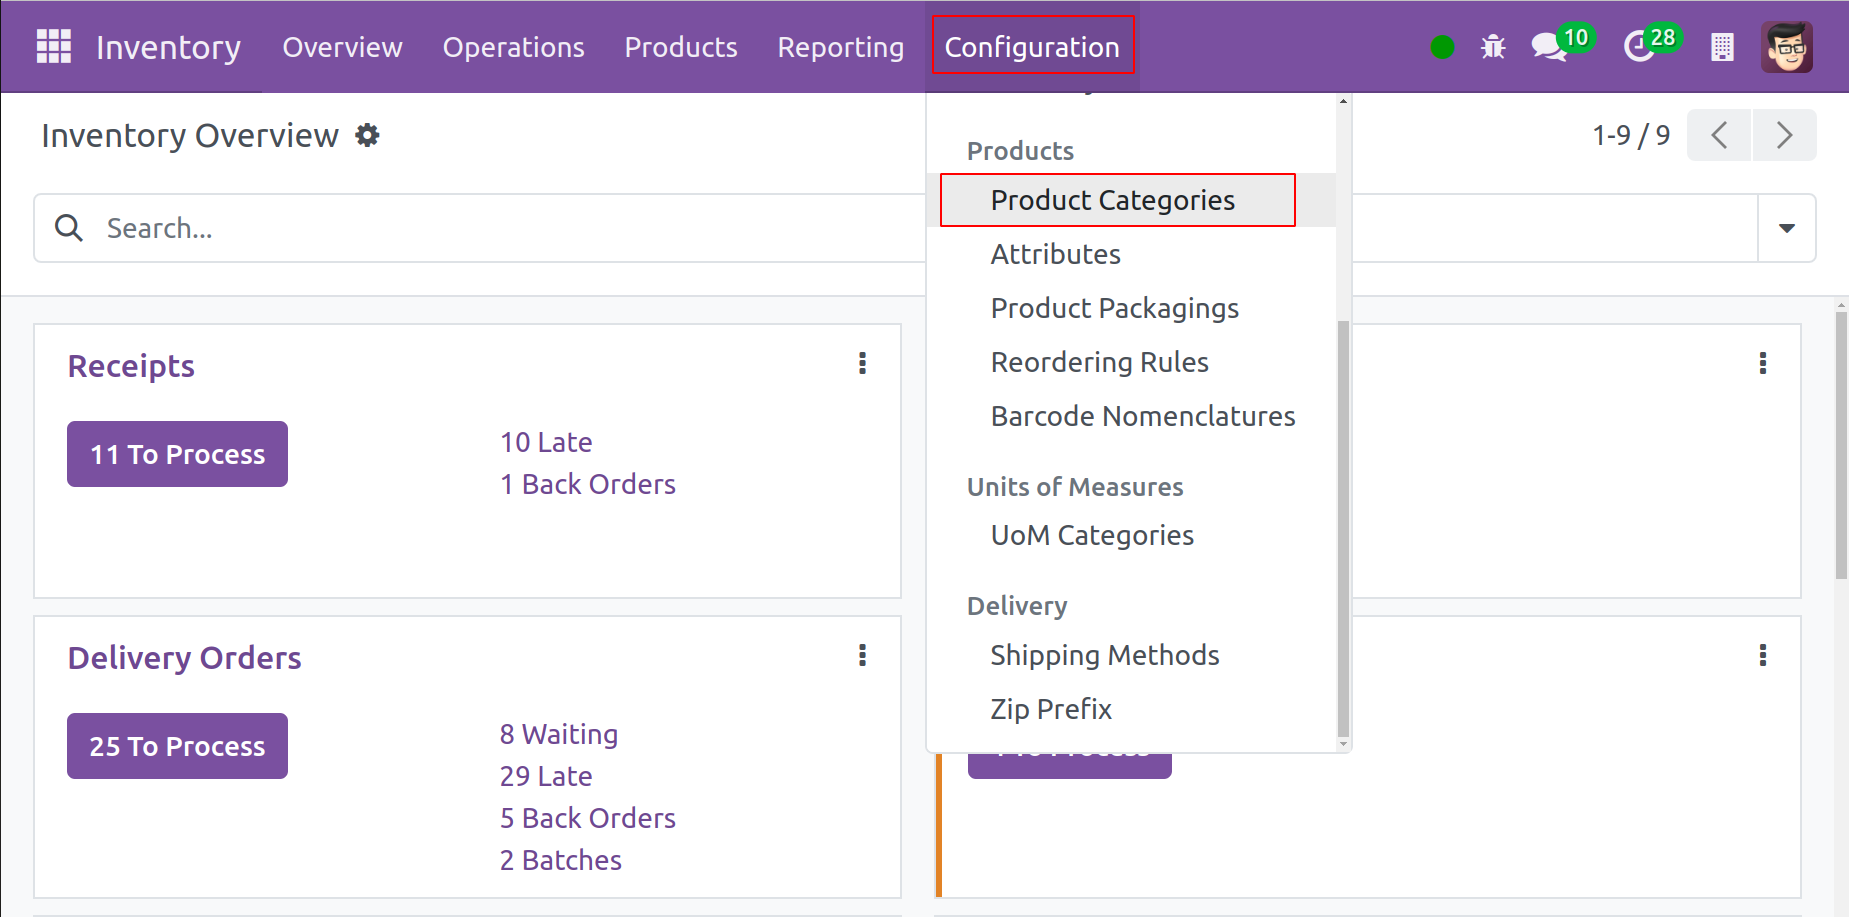The height and width of the screenshot is (917, 1849).
Task: Open the Reporting menu
Action: click(840, 47)
